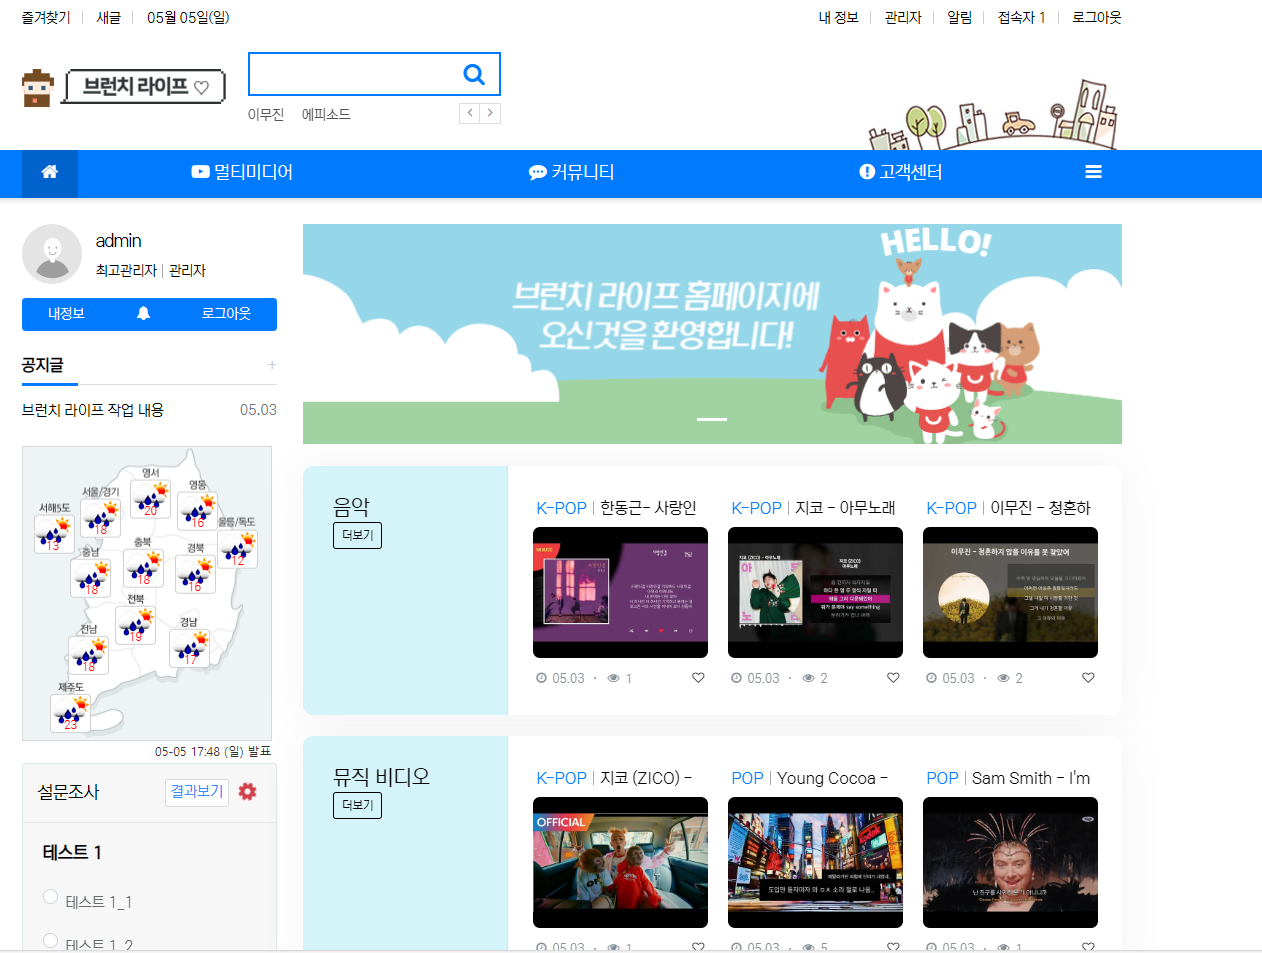Screen dimensions: 1262x953
Task: Select the 테스트 1_2 radio option
Action: [x=51, y=940]
